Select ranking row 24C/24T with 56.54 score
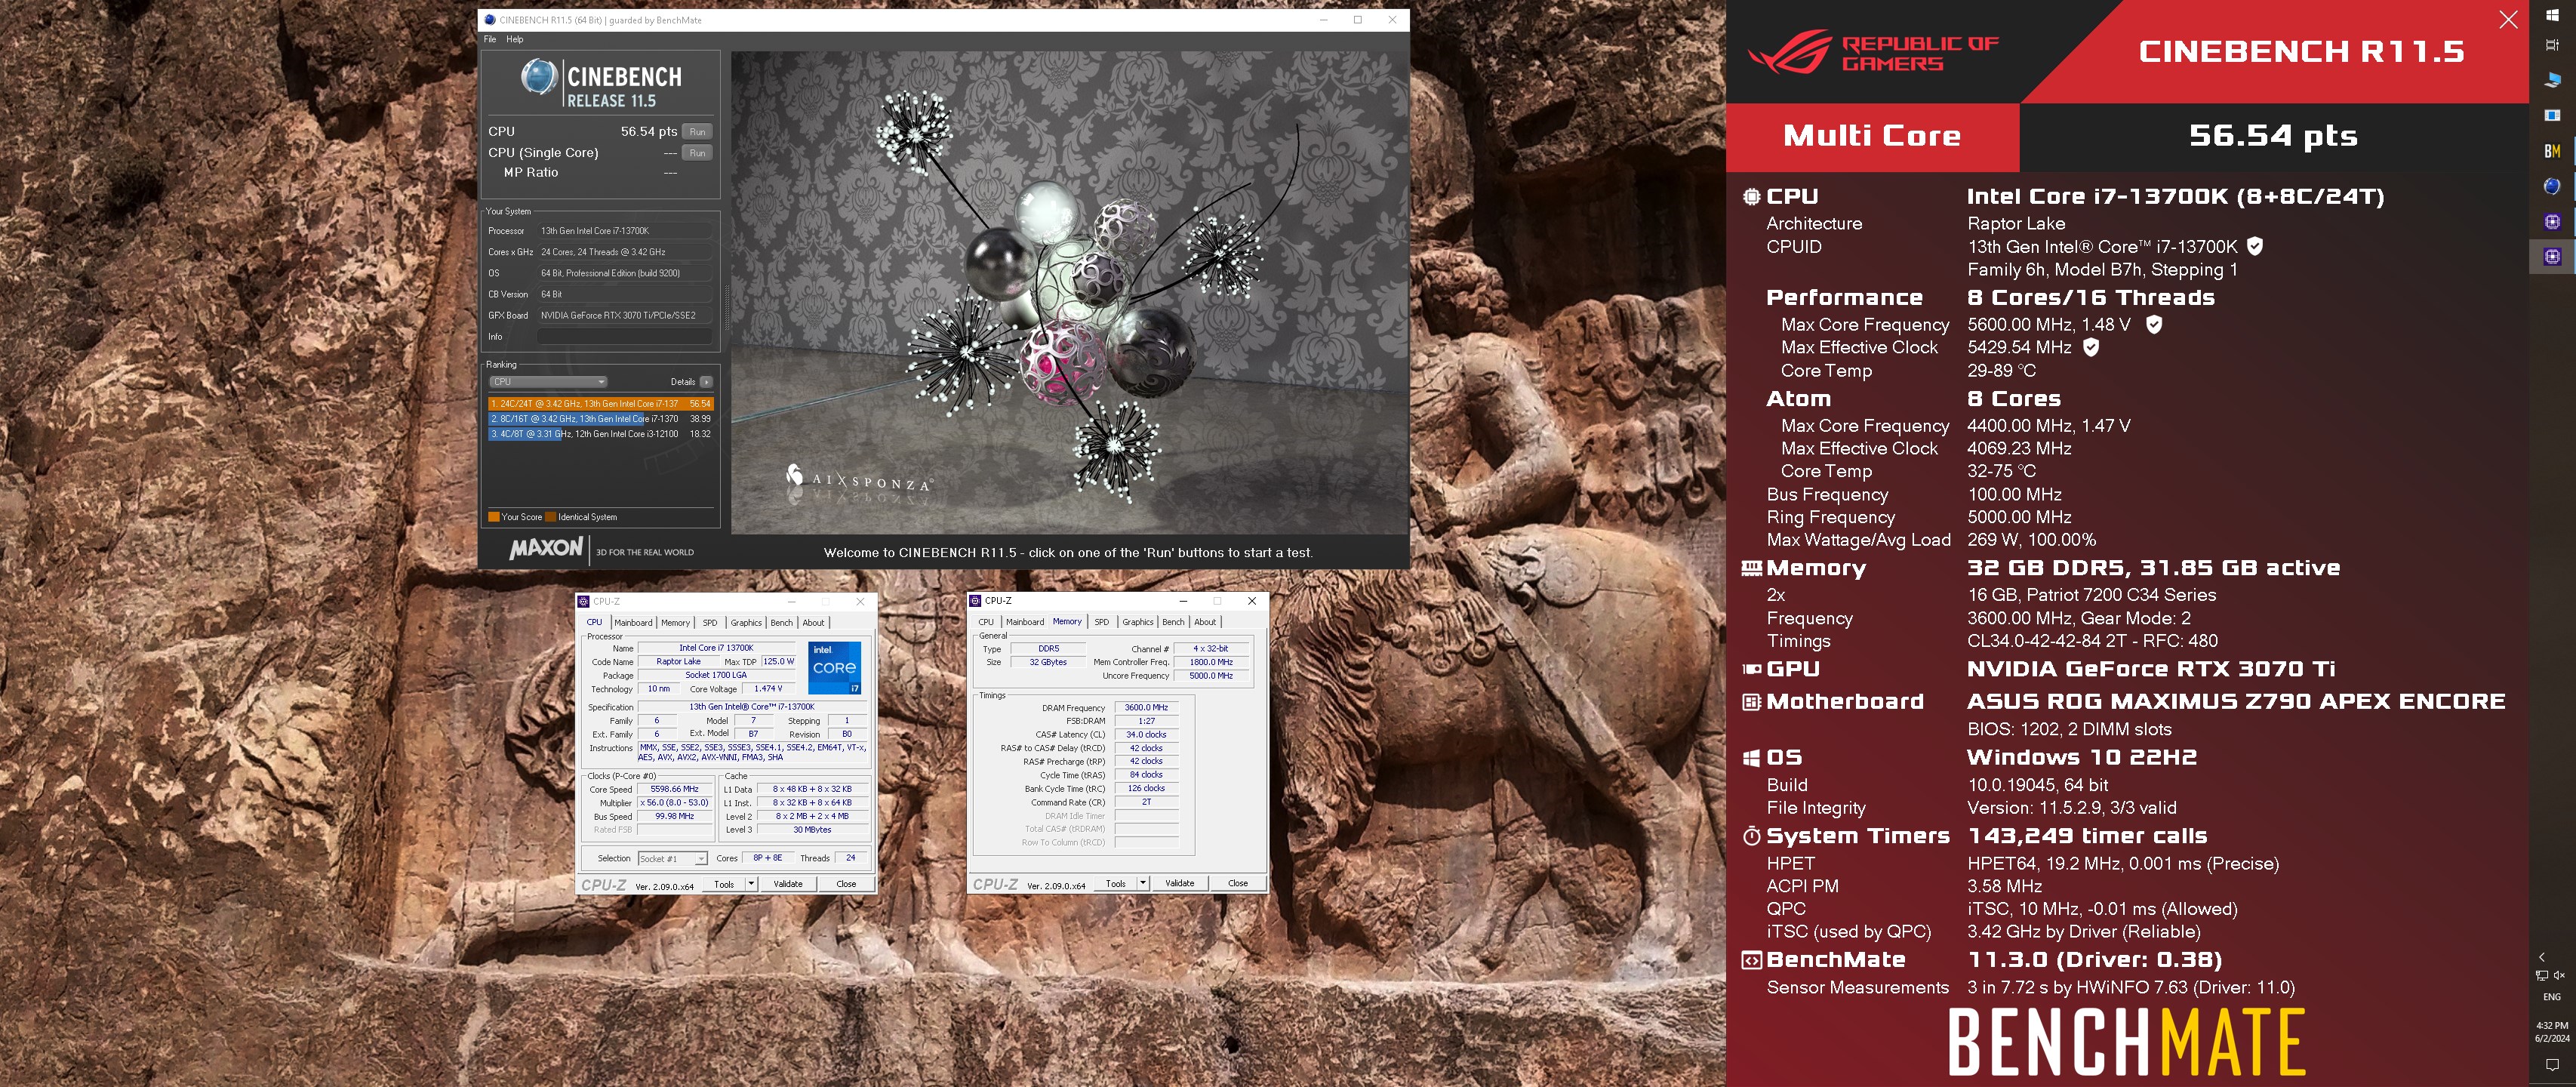The image size is (2576, 1087). tap(601, 404)
